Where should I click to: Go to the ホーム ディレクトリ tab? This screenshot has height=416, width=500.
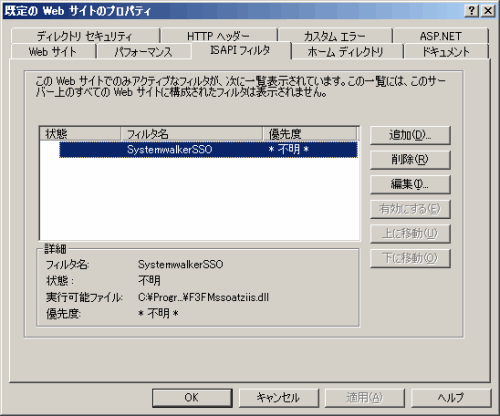tap(347, 52)
